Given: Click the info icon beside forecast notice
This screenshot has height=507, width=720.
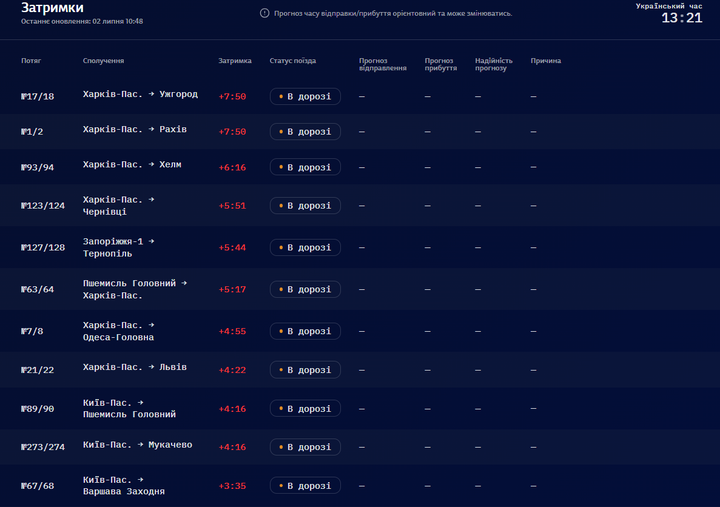Looking at the screenshot, I should click(x=264, y=13).
